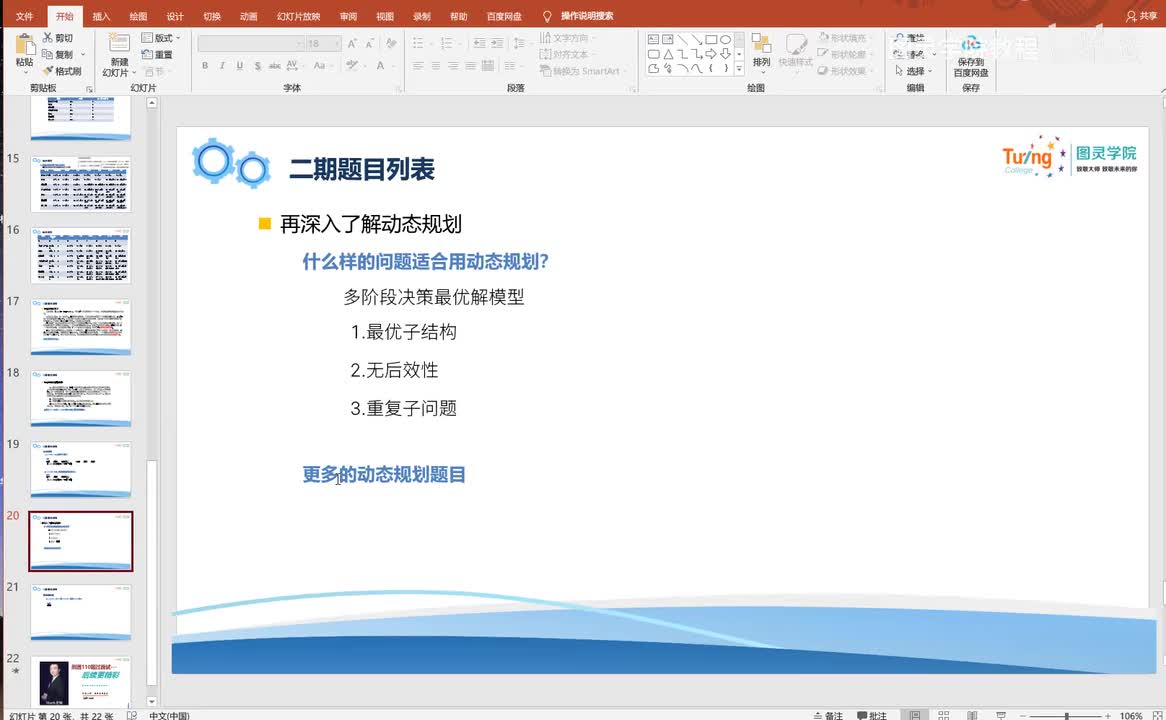Screen dimensions: 1166x720
Task: Increase font size with the larger A icon
Action: (x=352, y=44)
